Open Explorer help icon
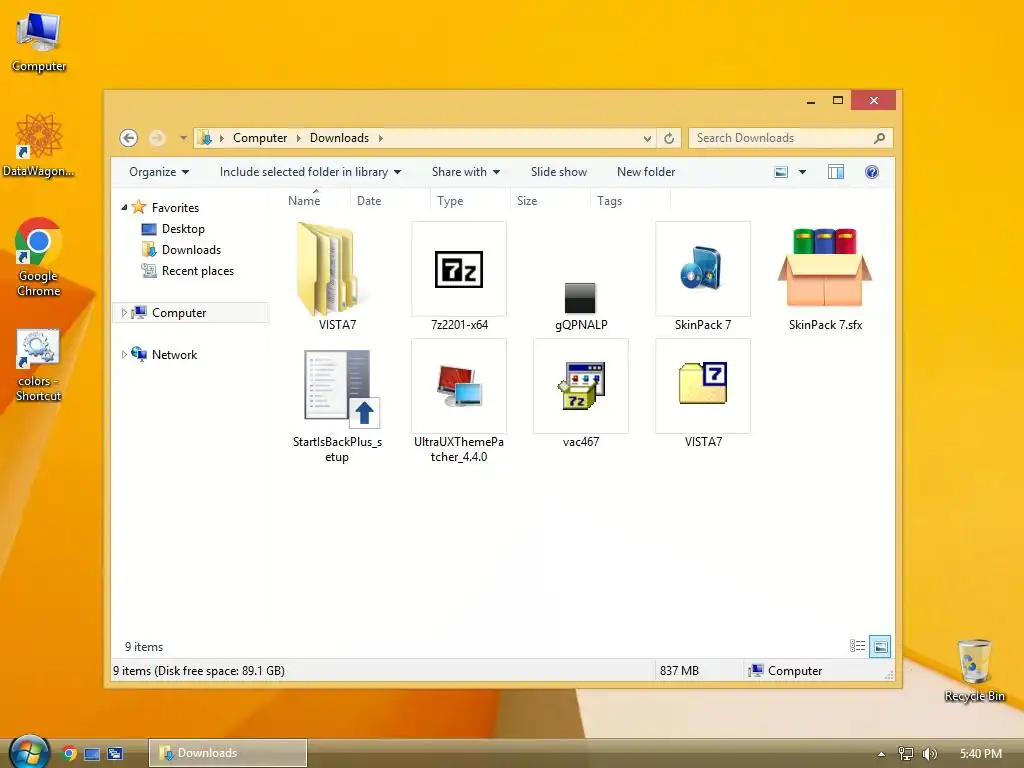Screen dimensions: 1024x768 871,172
